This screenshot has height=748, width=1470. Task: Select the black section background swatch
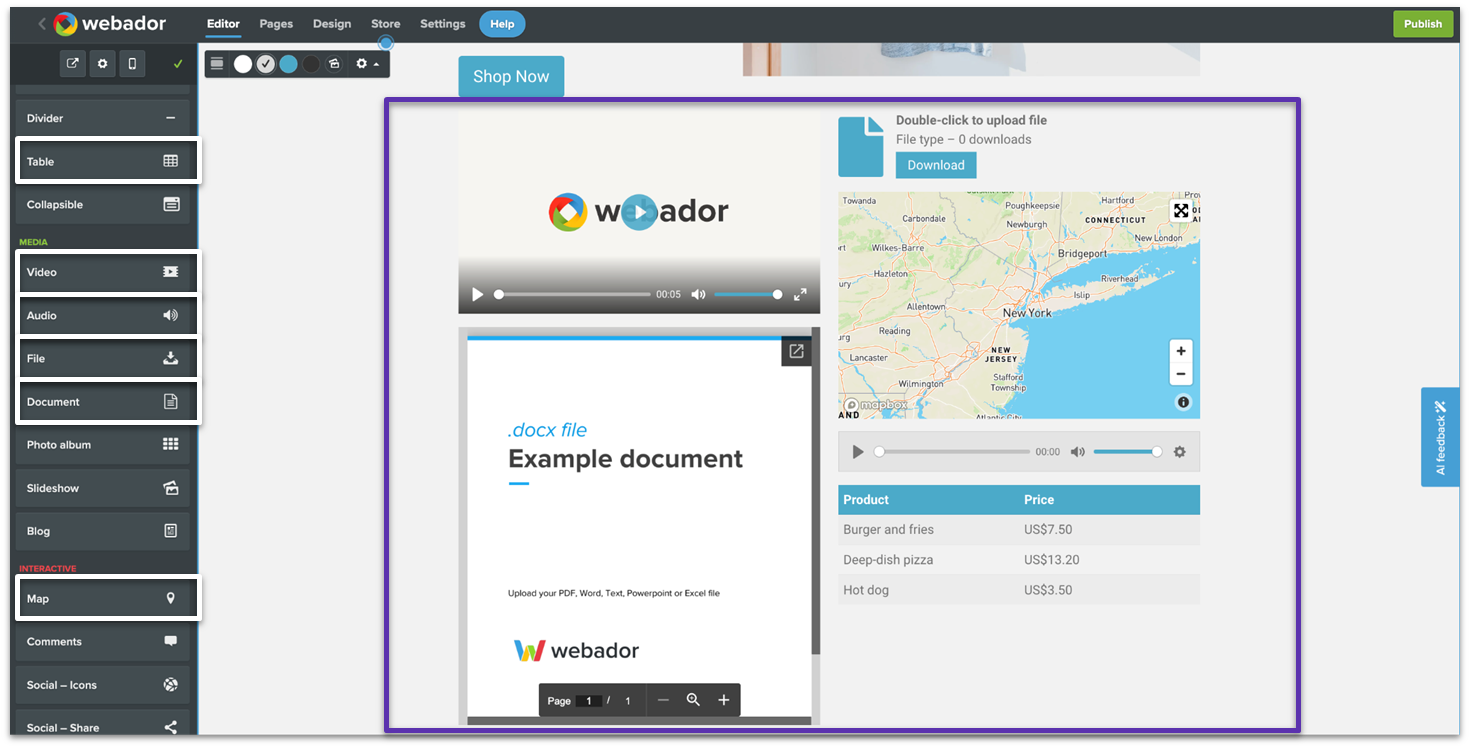tap(311, 64)
